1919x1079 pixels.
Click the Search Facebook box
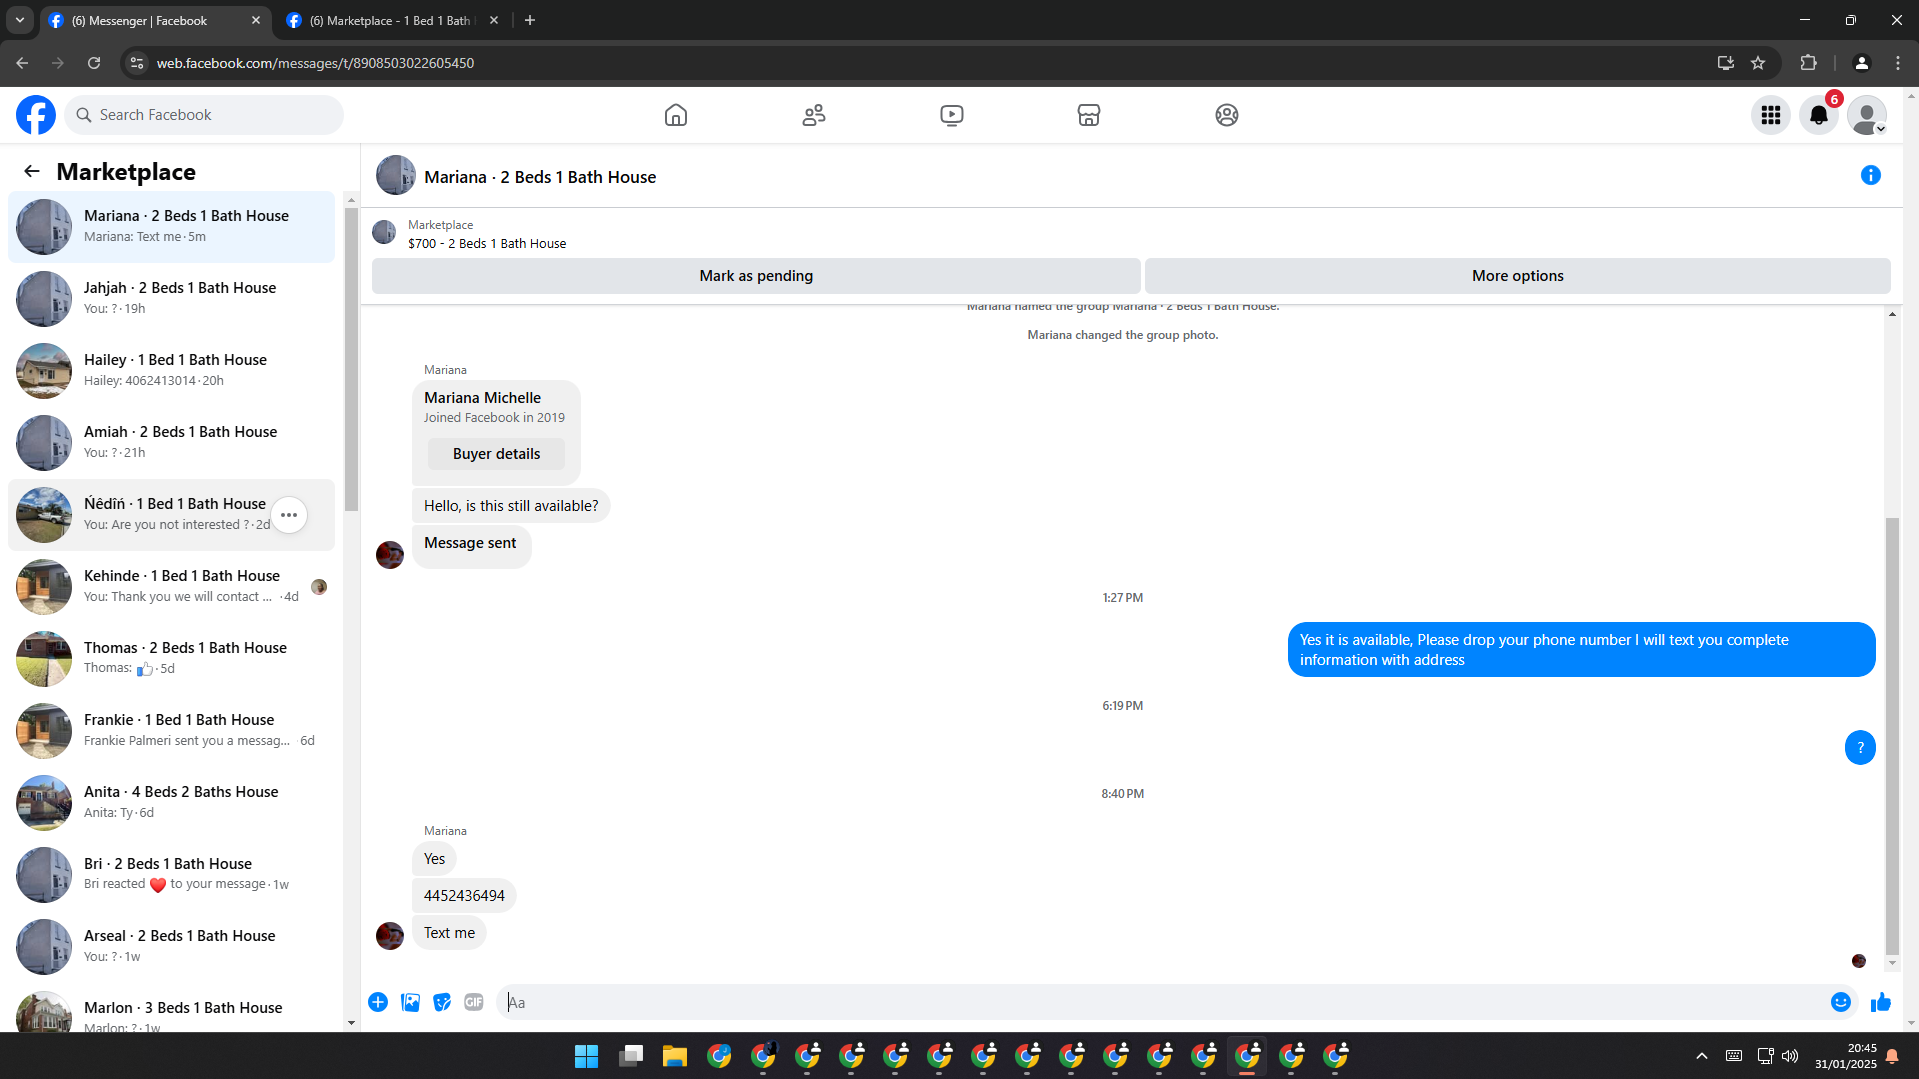coord(204,115)
